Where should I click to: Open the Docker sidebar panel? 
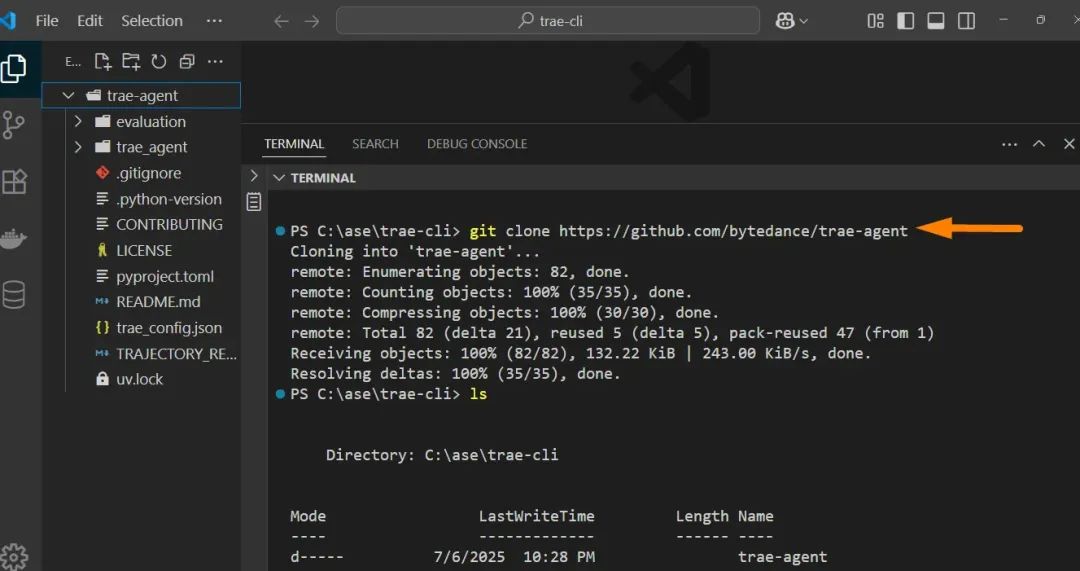14,238
